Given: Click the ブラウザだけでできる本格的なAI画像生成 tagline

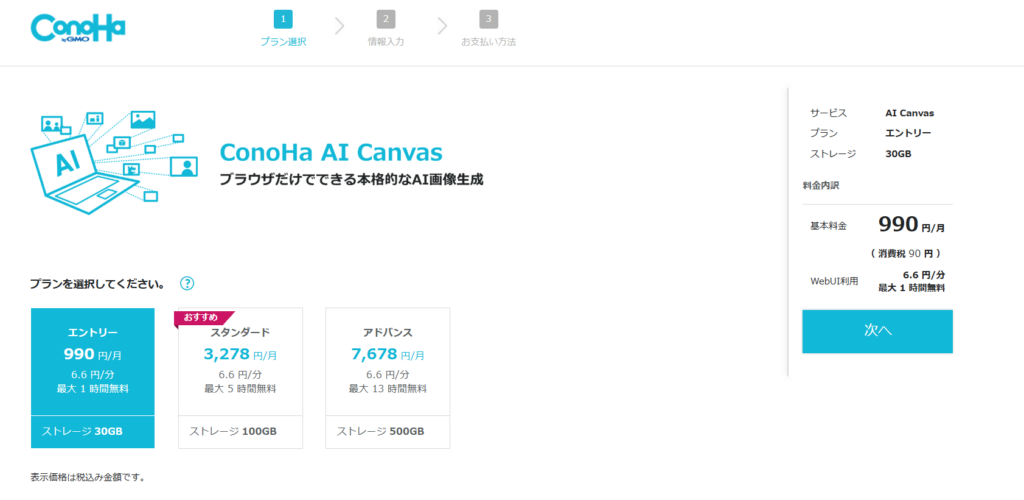Looking at the screenshot, I should (351, 180).
